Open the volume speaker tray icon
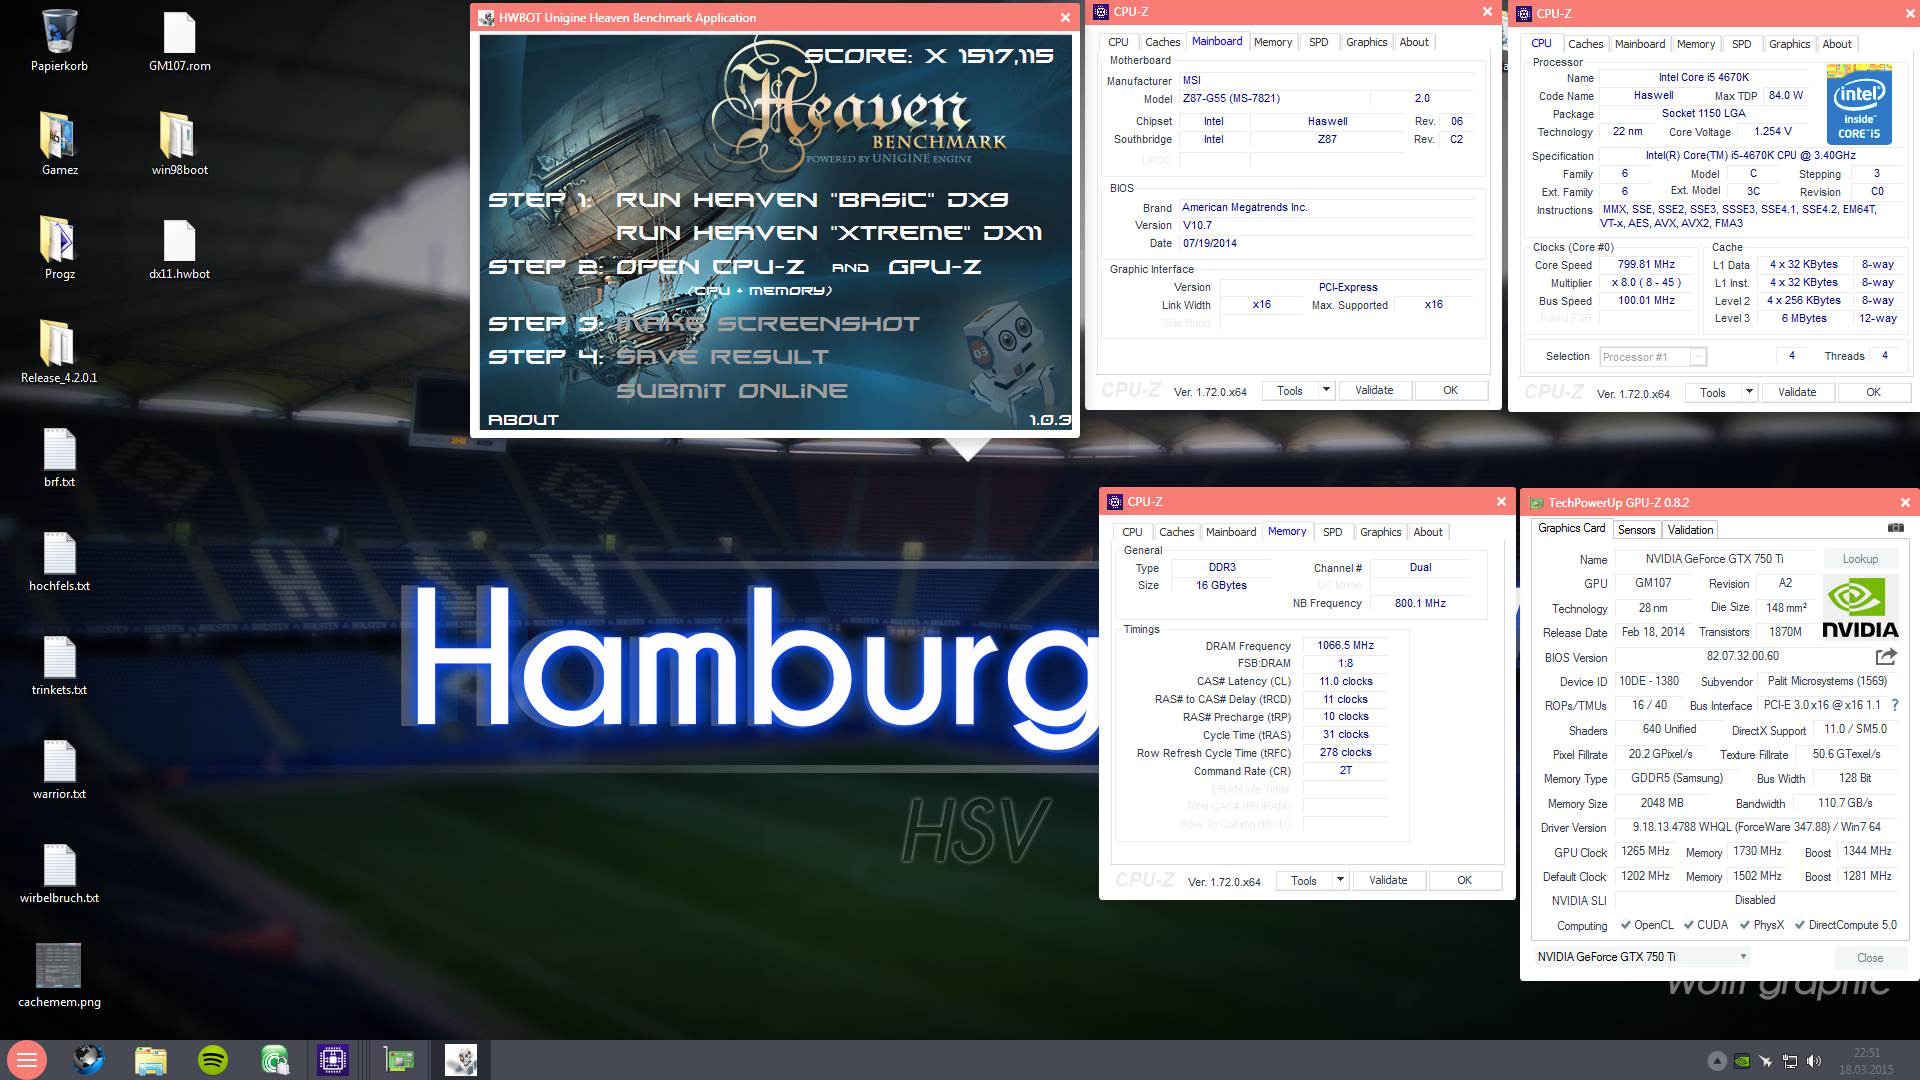 [1815, 1061]
